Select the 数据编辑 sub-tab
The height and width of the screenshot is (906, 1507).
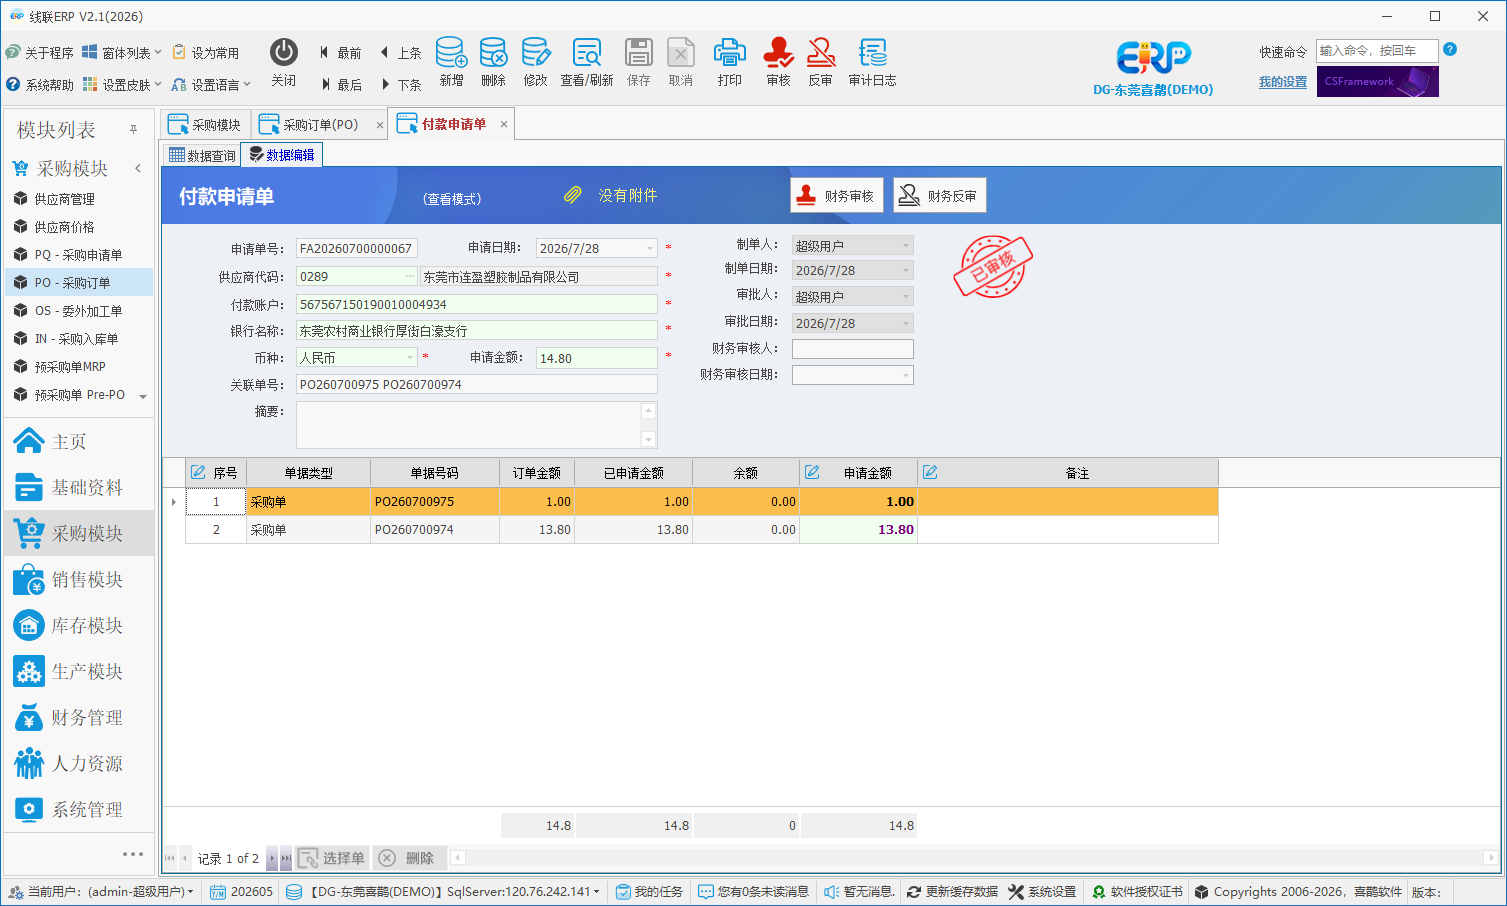coord(282,155)
